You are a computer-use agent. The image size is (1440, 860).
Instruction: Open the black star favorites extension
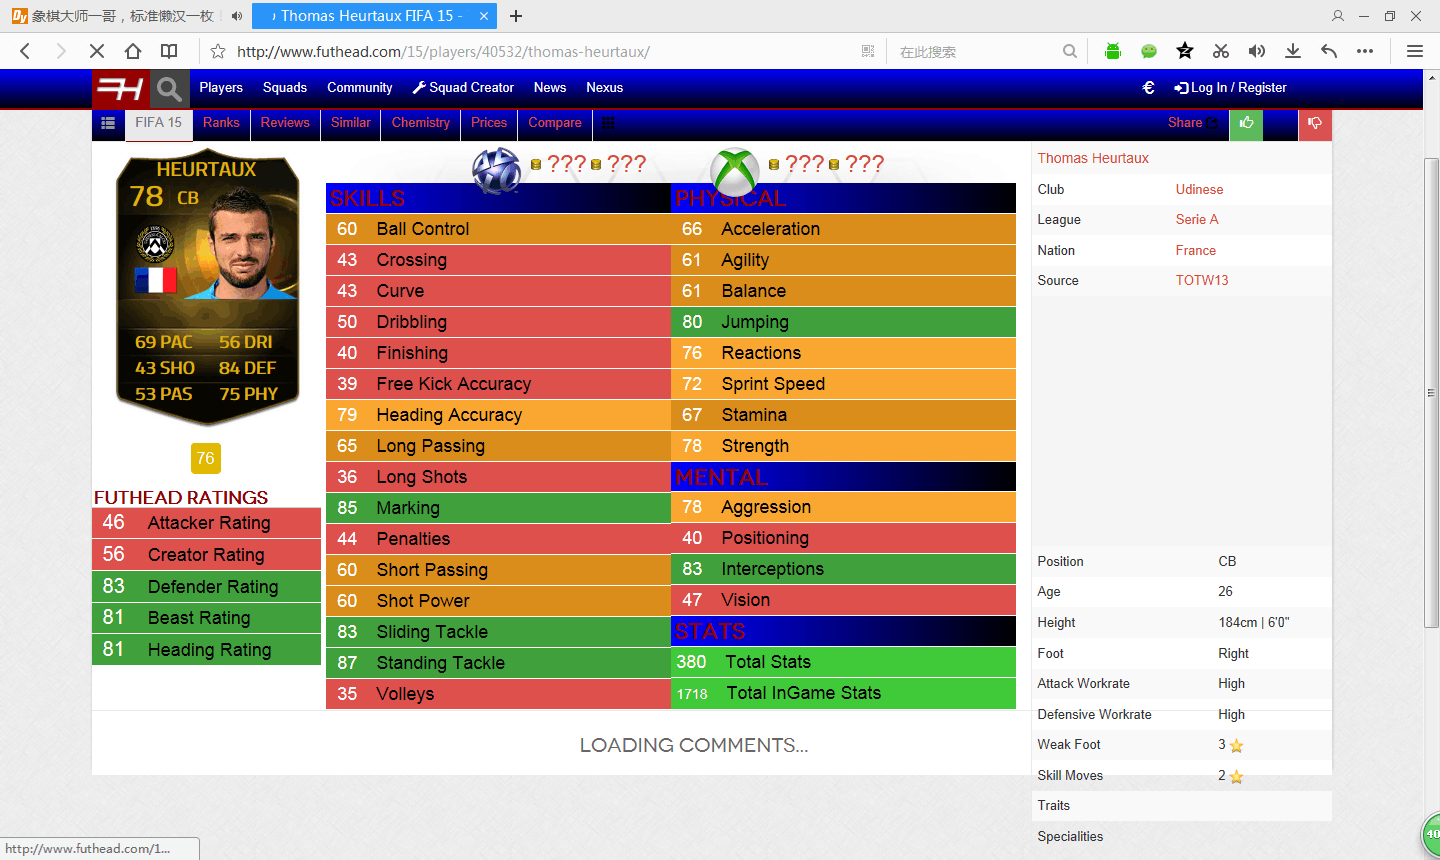(1185, 51)
